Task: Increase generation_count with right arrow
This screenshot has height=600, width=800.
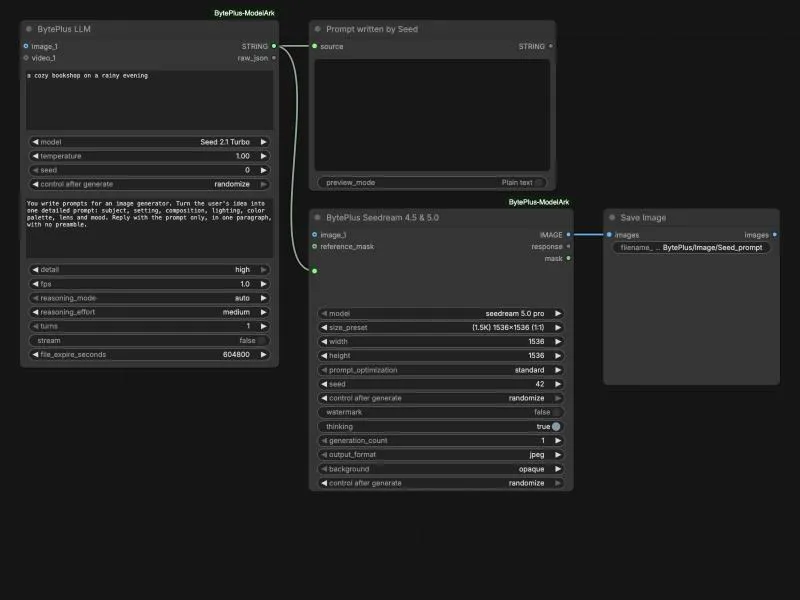Action: [x=558, y=440]
